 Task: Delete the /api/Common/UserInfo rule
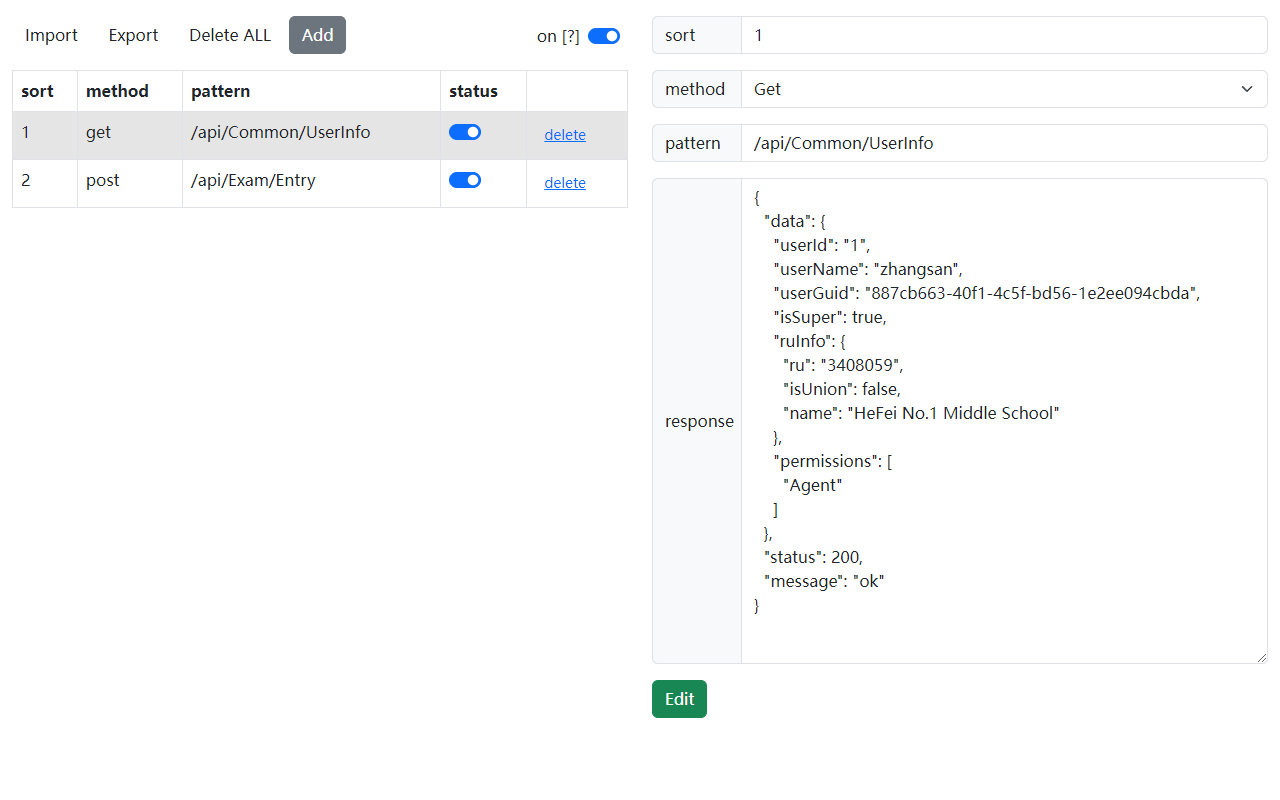pyautogui.click(x=564, y=135)
